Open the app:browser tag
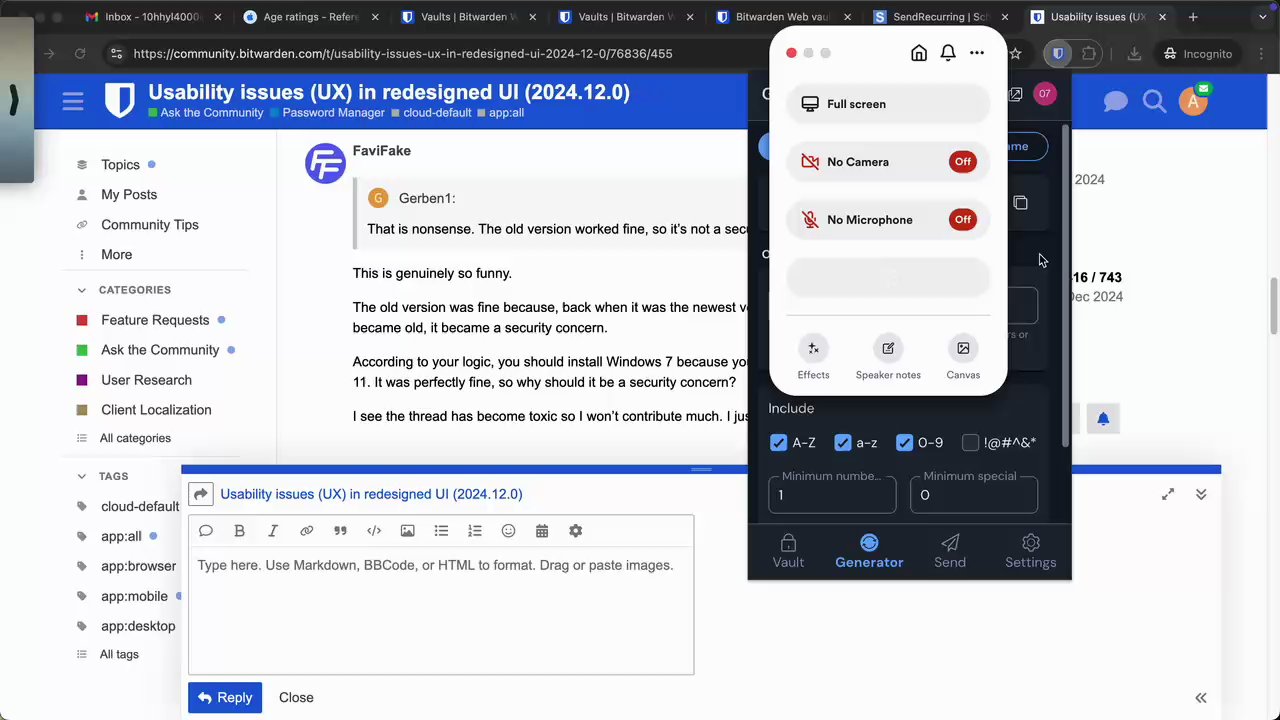 (138, 566)
